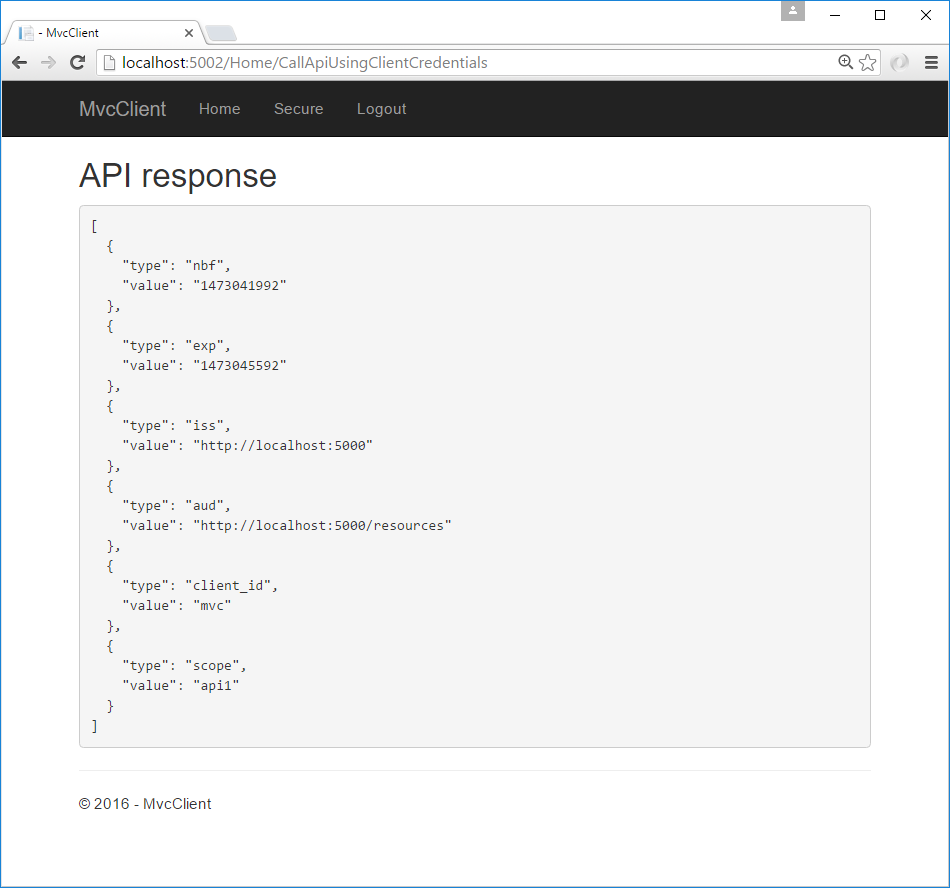950x888 pixels.
Task: Open the Chrome hamburger menu
Action: point(931,63)
